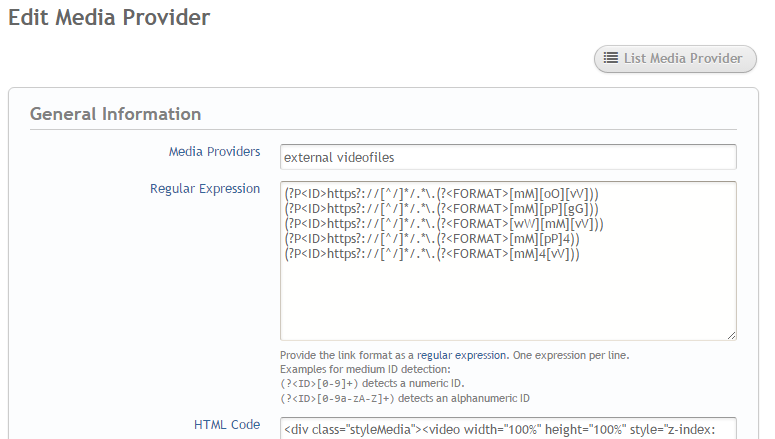
Task: Place cursor in the [mM][pP][gG] regex line
Action: click(442, 208)
